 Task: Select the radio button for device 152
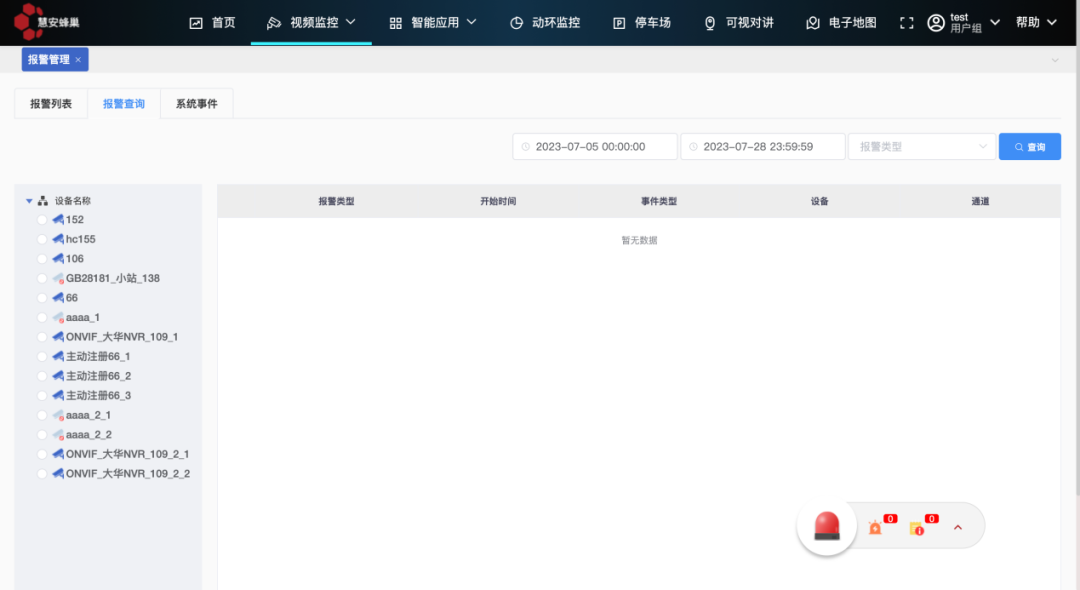tap(42, 220)
